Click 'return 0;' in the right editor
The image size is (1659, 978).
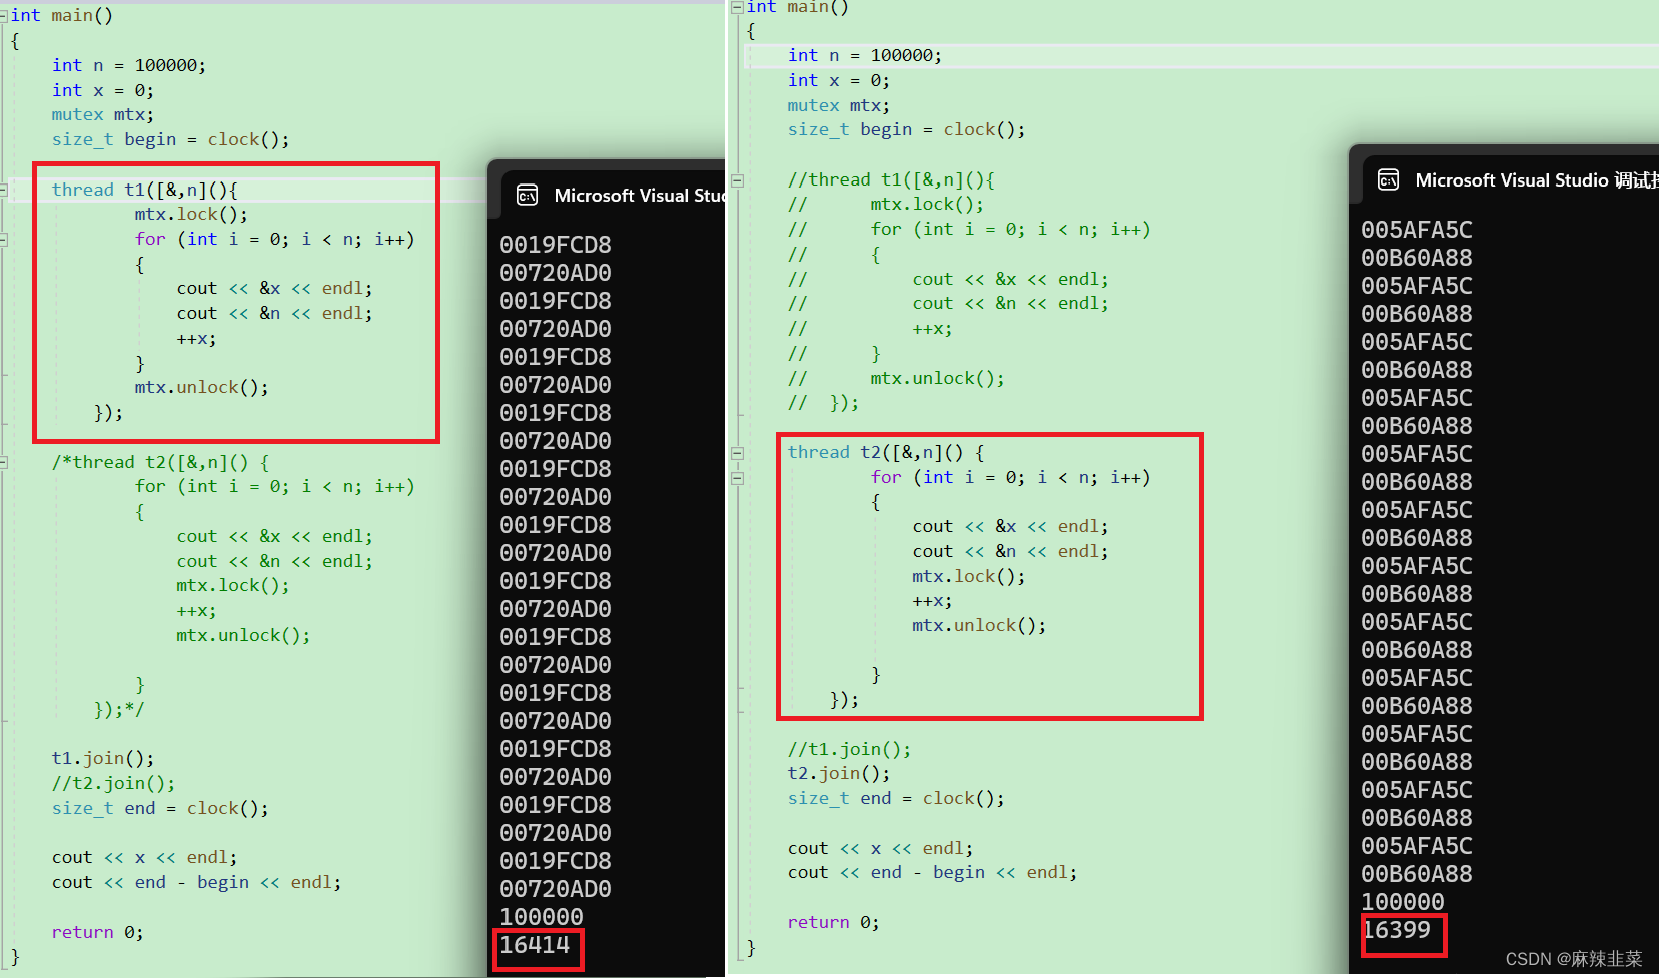coord(834,922)
